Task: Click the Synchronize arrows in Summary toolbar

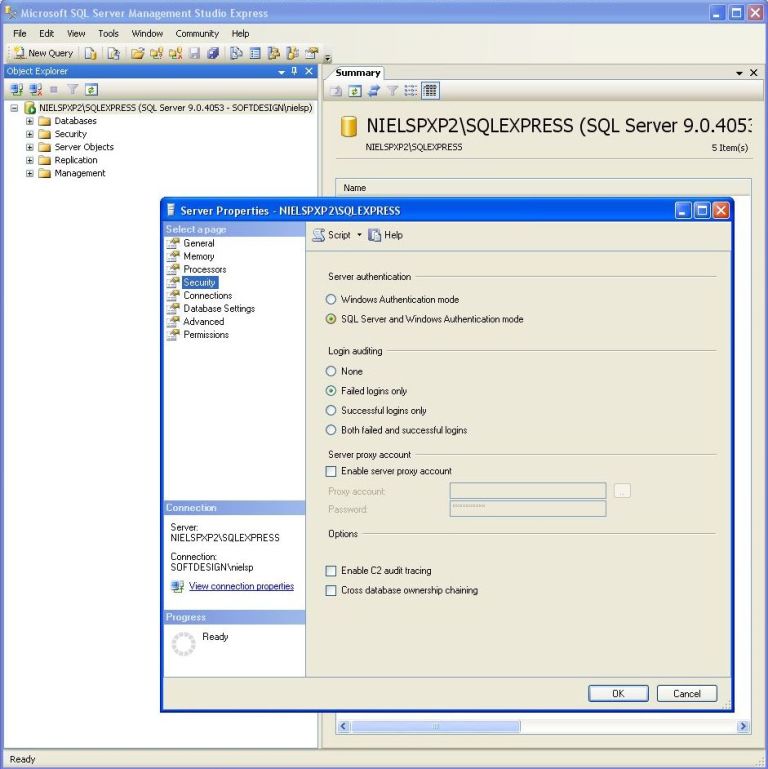Action: (x=374, y=91)
